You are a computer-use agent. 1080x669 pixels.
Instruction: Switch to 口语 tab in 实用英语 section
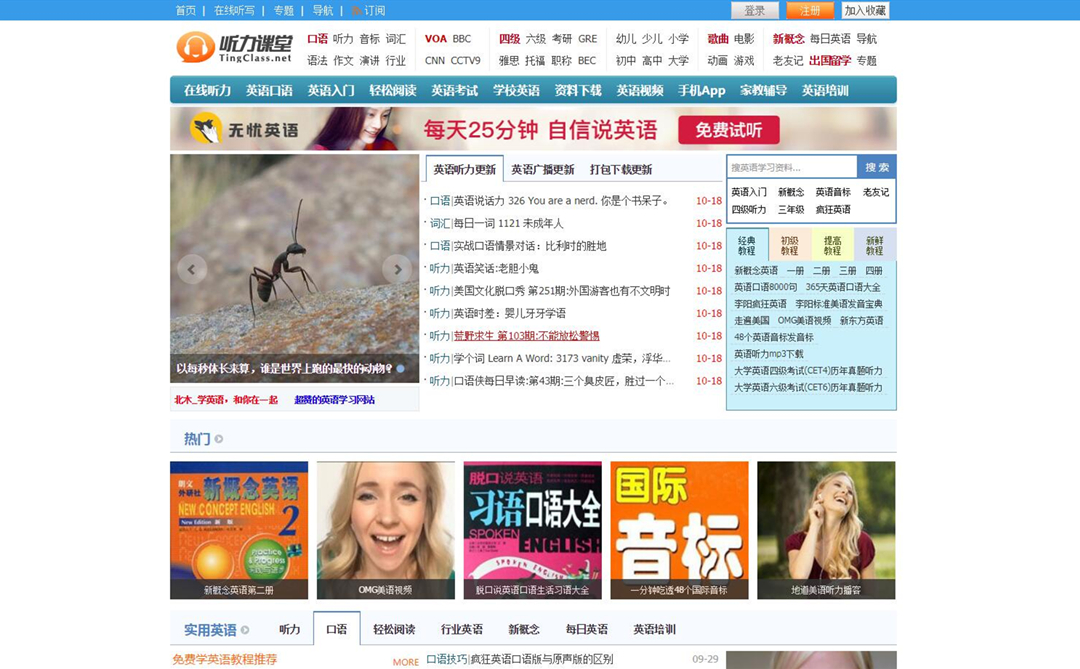(x=336, y=629)
